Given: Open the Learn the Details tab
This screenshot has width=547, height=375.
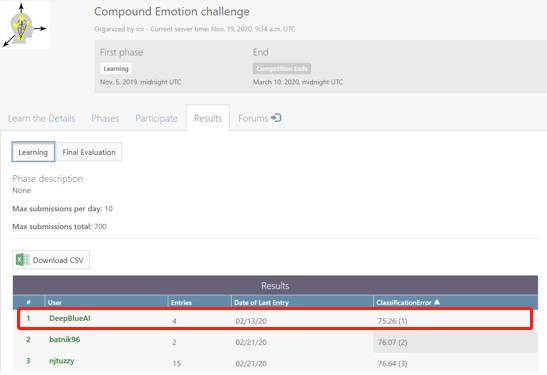Looking at the screenshot, I should coord(42,118).
